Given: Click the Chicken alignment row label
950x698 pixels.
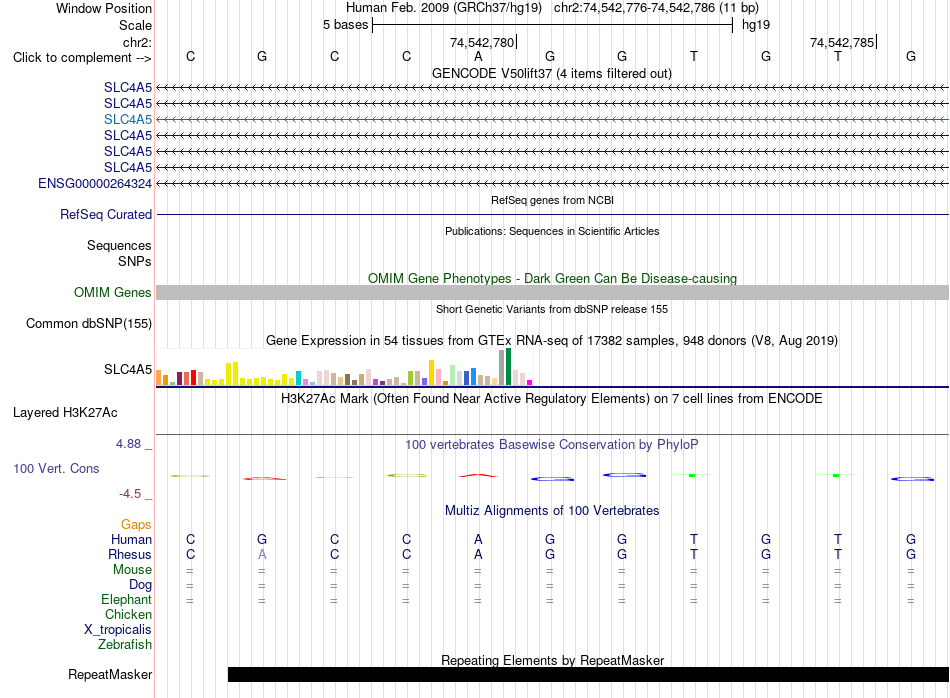Looking at the screenshot, I should [128, 614].
